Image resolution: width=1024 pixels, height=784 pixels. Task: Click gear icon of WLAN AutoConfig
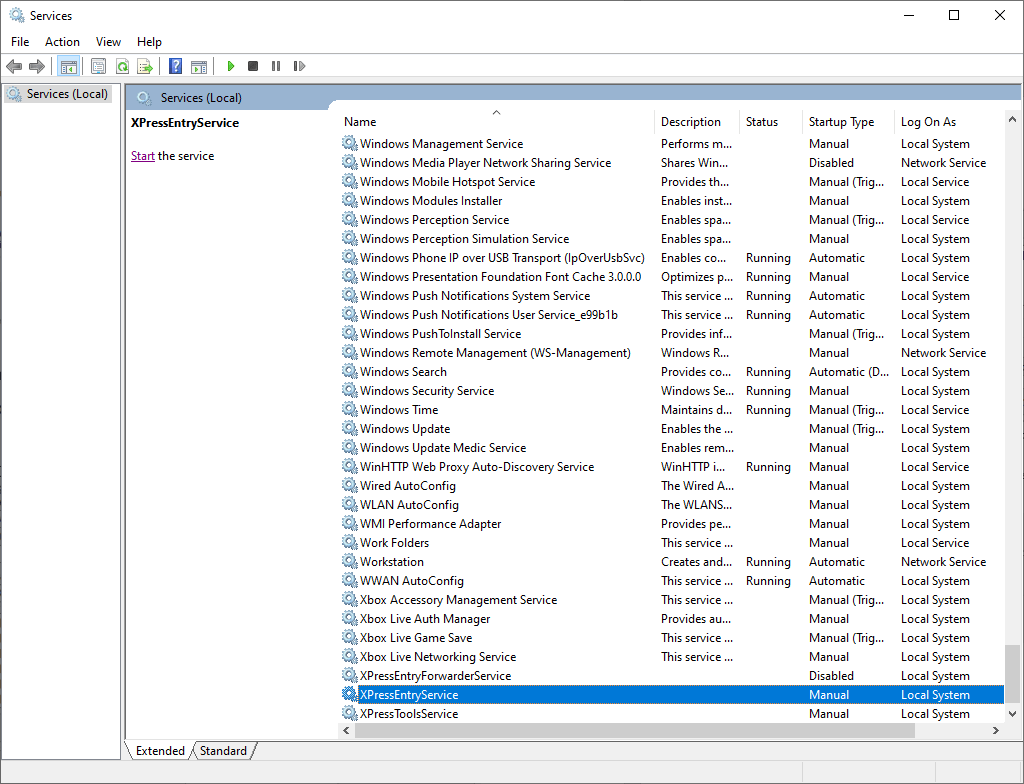pos(350,504)
